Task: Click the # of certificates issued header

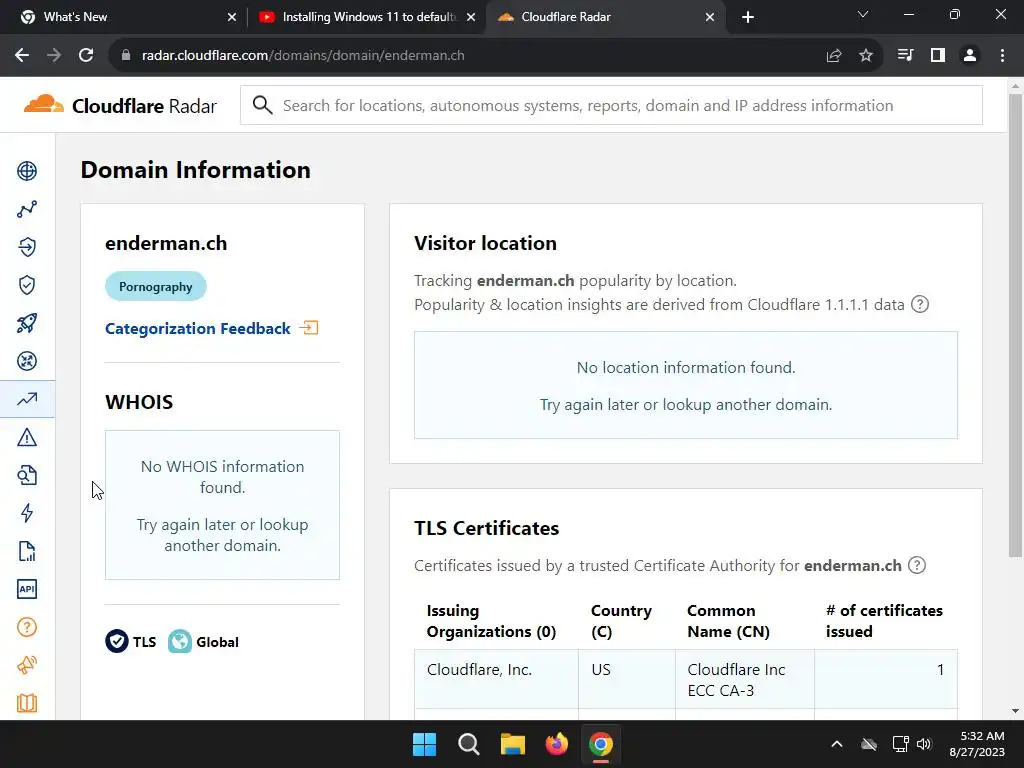Action: pos(884,621)
